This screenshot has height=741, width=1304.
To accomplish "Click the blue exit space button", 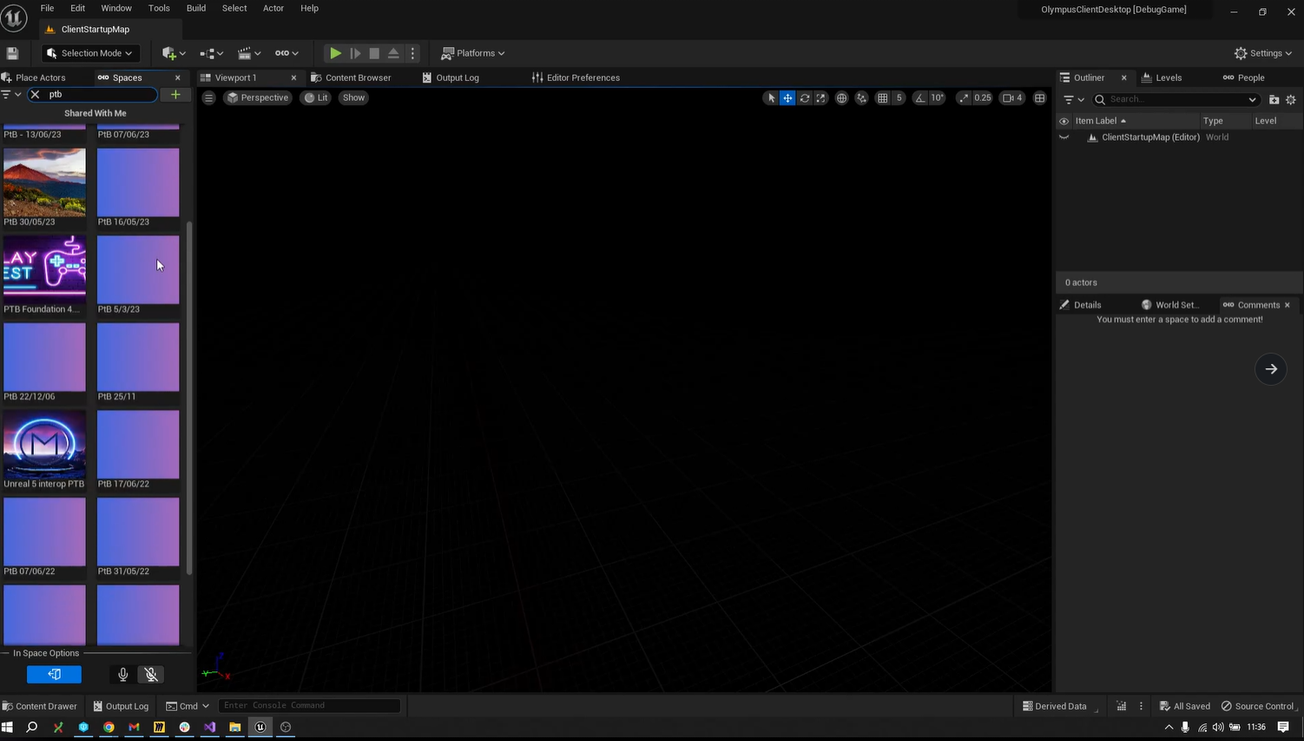I will pyautogui.click(x=54, y=674).
